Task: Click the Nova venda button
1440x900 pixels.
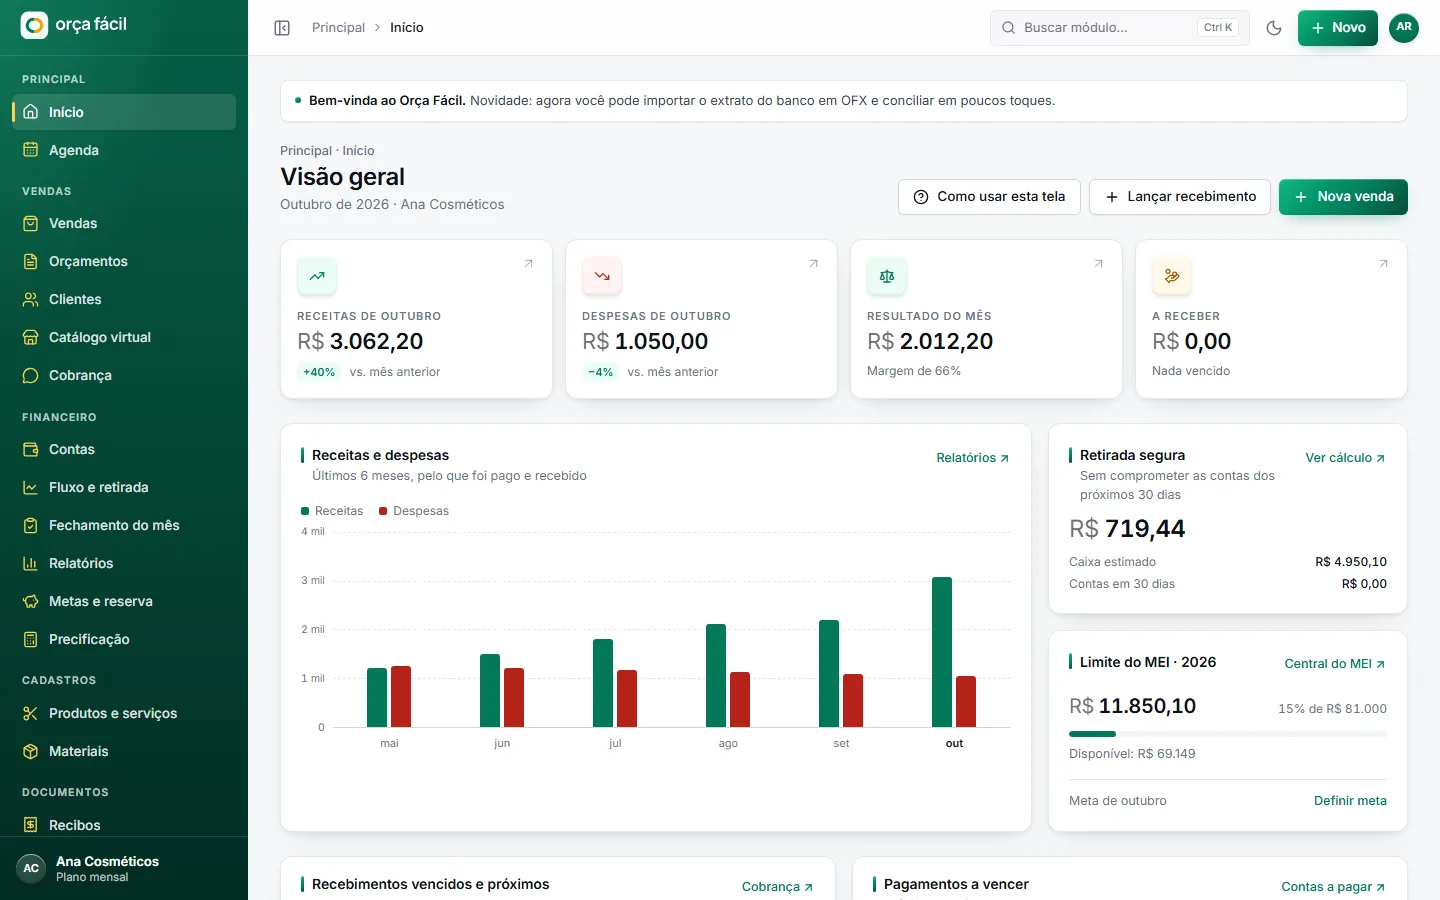Action: click(x=1343, y=197)
